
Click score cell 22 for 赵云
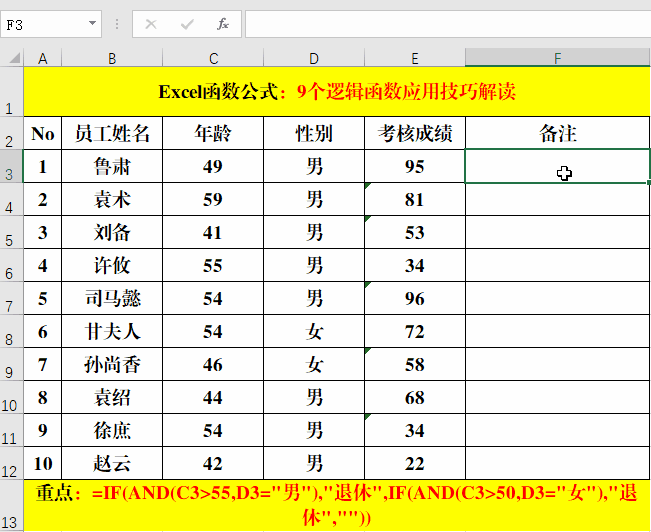coord(415,463)
